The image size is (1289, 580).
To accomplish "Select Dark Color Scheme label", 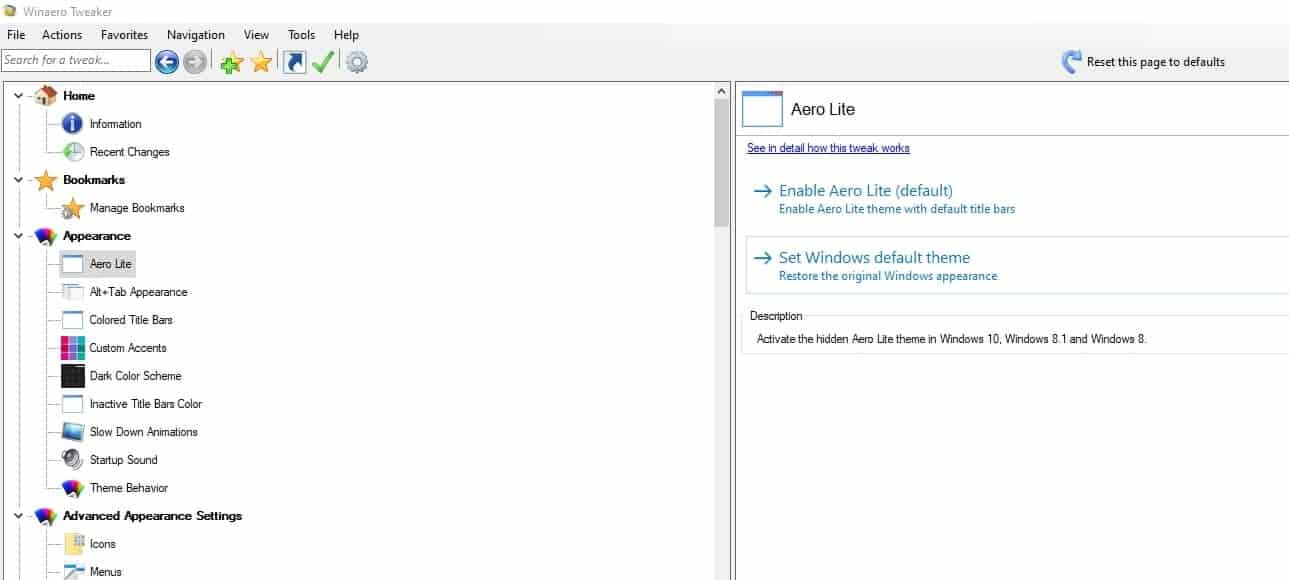I will 135,376.
